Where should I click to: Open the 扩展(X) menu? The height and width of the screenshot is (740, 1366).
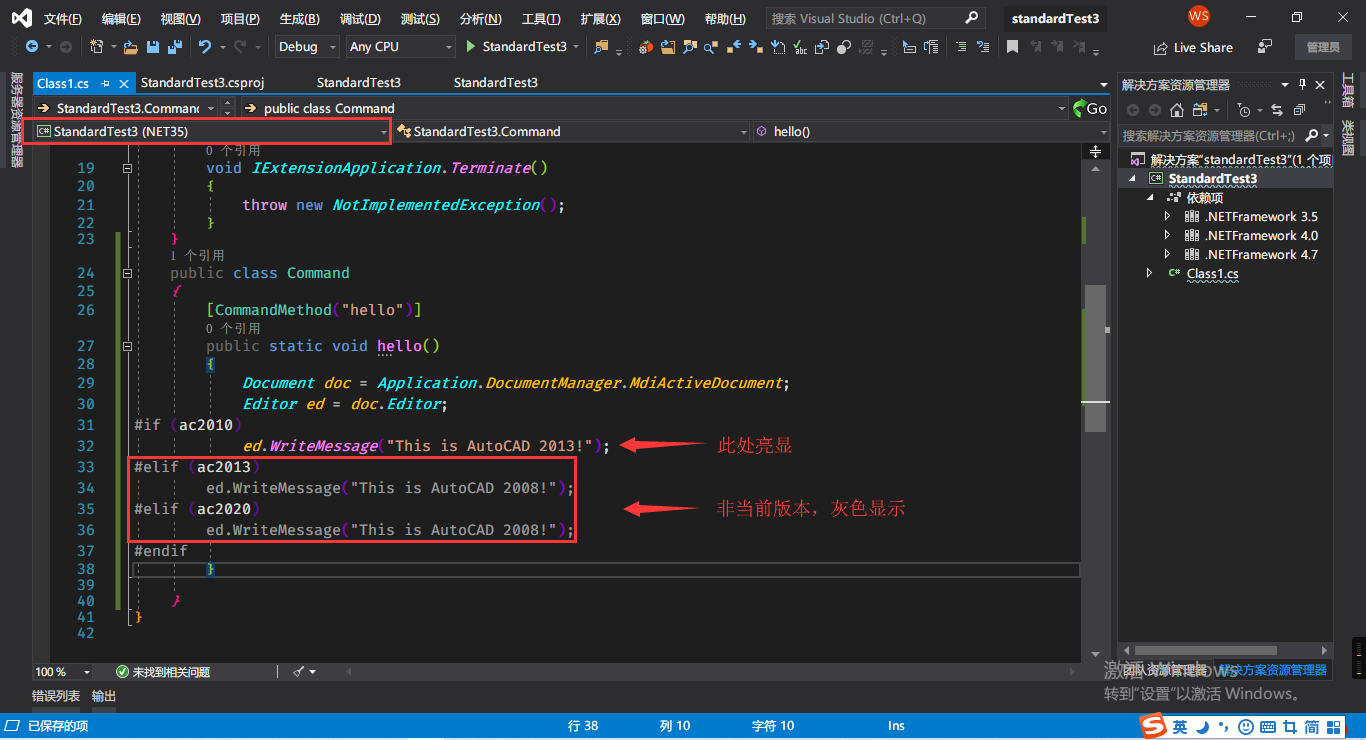point(600,19)
